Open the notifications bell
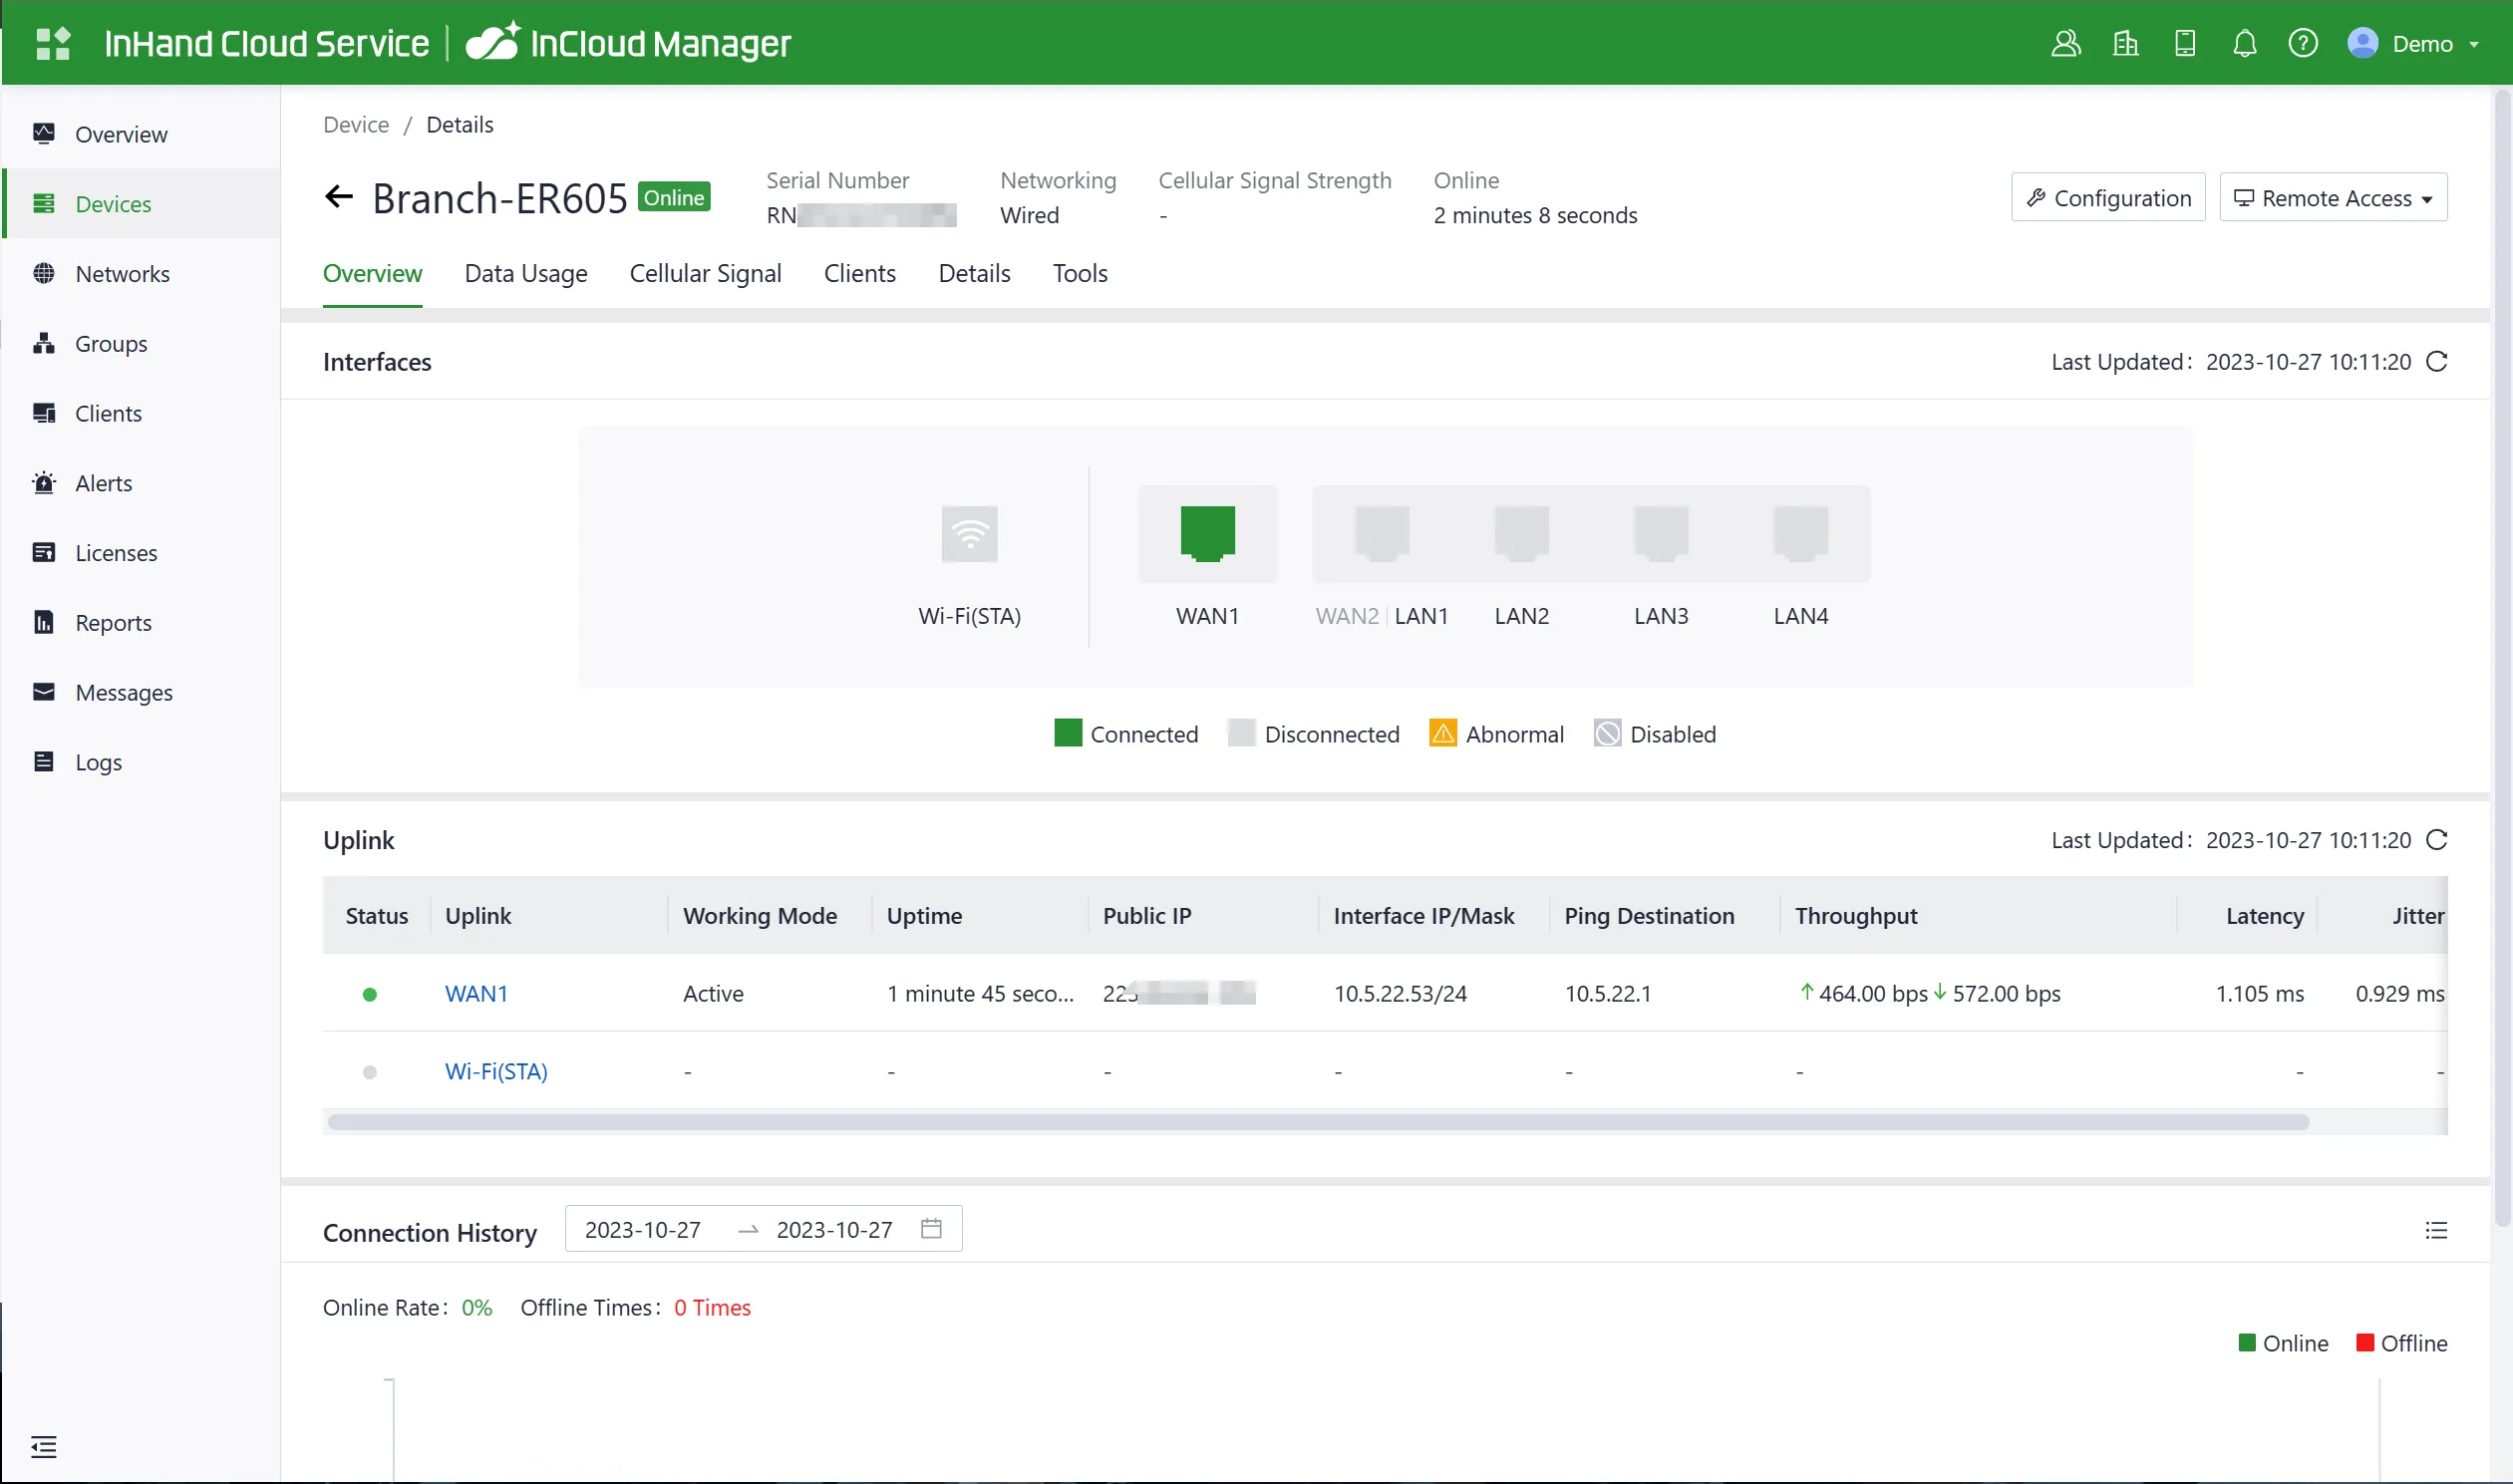Image resolution: width=2513 pixels, height=1484 pixels. click(2244, 43)
